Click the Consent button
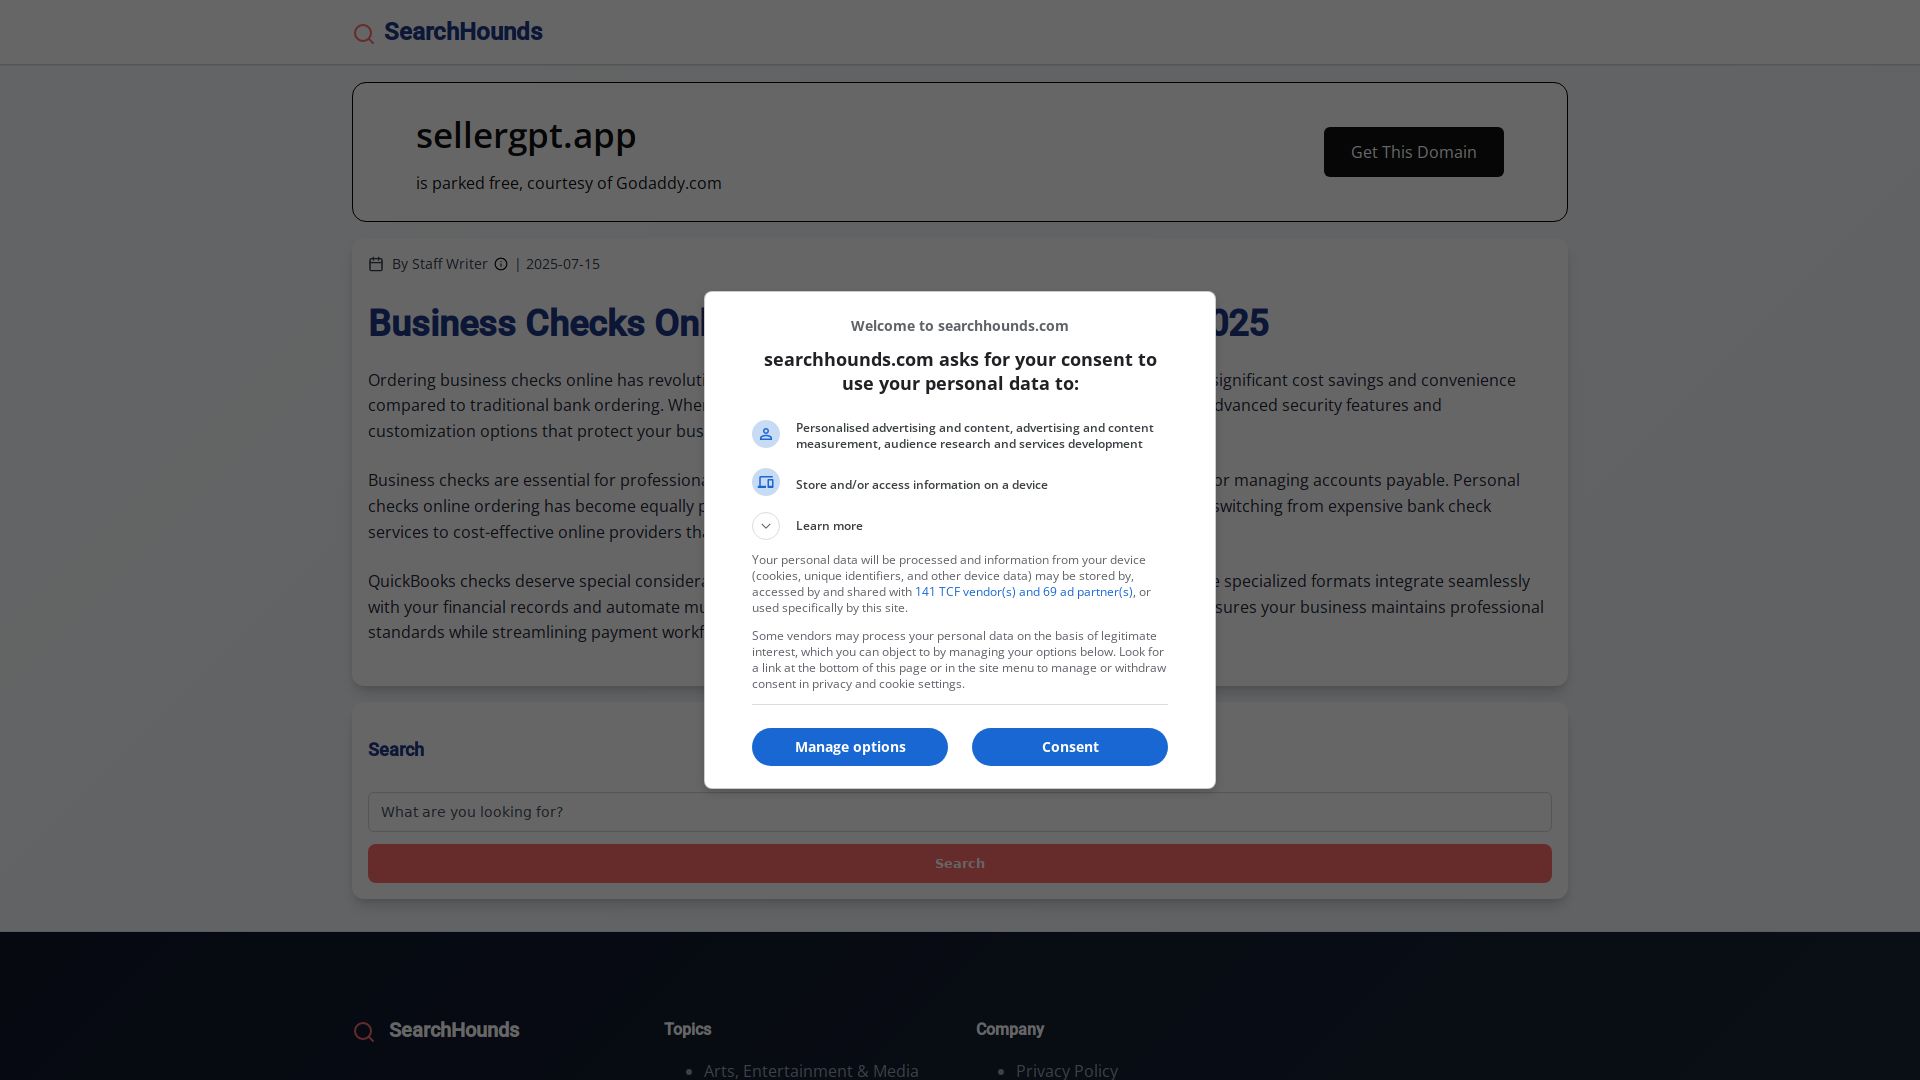This screenshot has width=1920, height=1080. (x=1070, y=747)
